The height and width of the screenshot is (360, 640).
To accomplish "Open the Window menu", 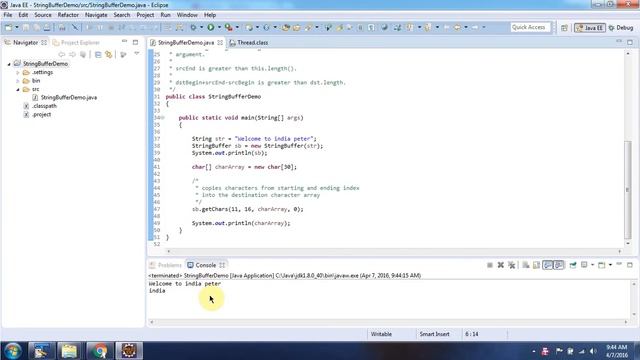I will tap(187, 15).
